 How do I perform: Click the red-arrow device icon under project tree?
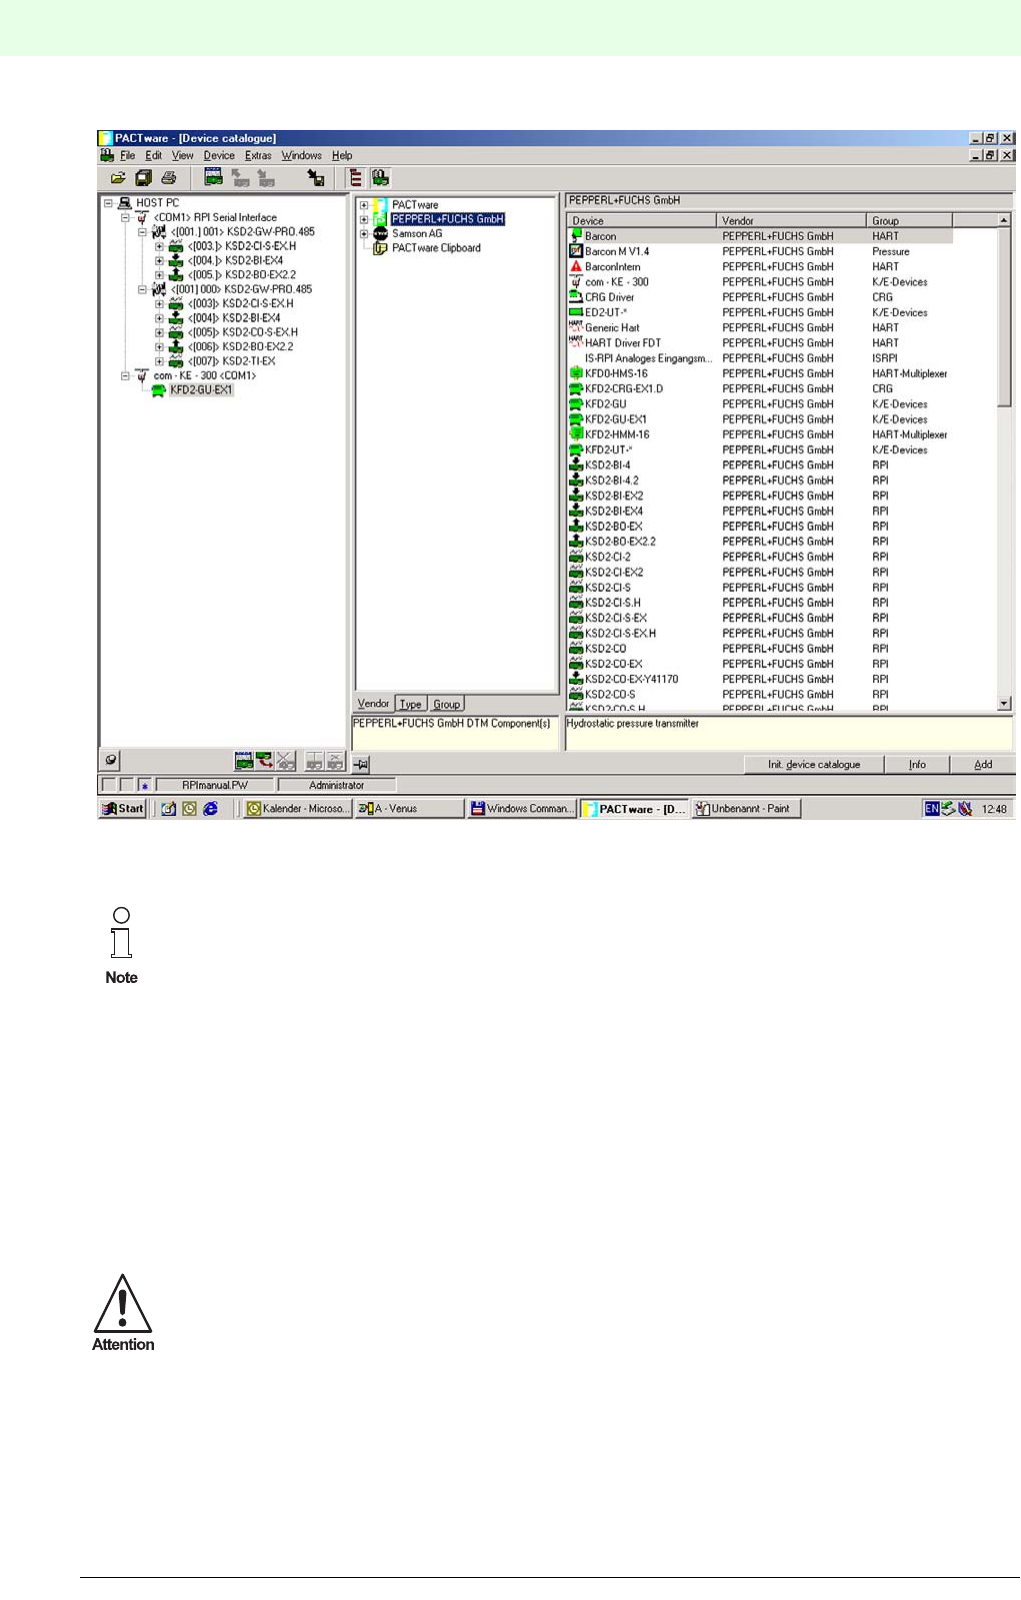point(264,761)
